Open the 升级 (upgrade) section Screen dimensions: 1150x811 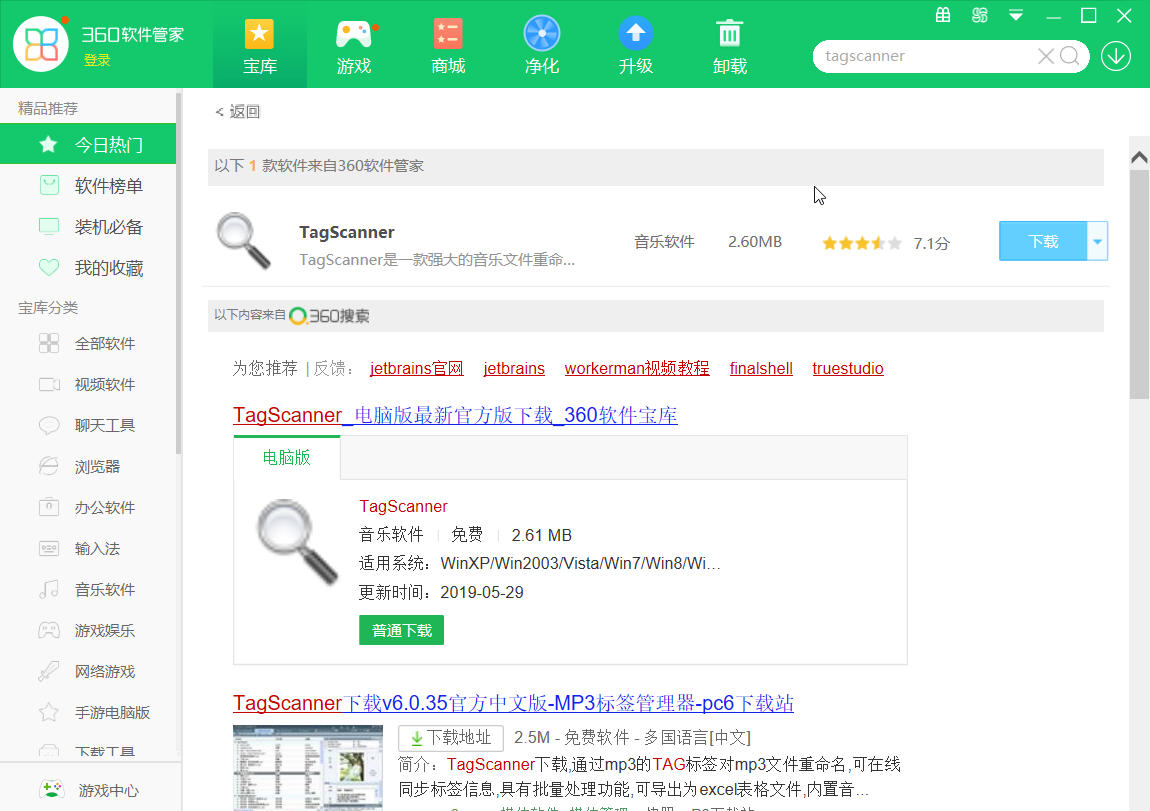coord(635,44)
